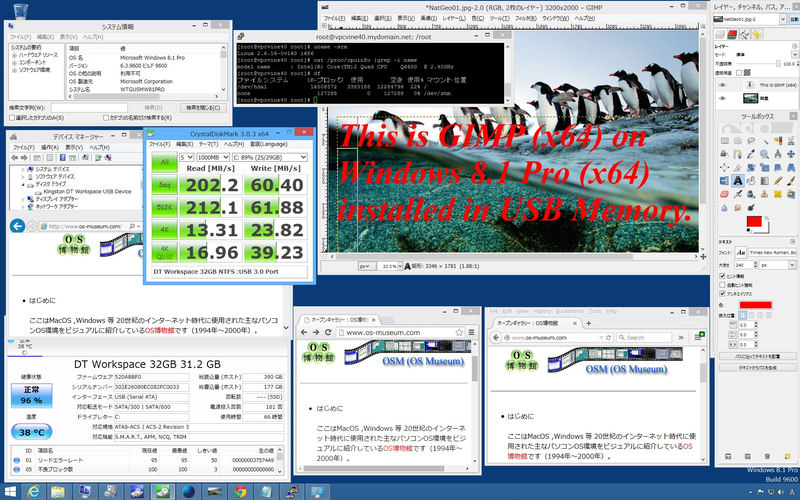
Task: Collapse the Disk Drives node in Device Manager
Action: (23, 184)
